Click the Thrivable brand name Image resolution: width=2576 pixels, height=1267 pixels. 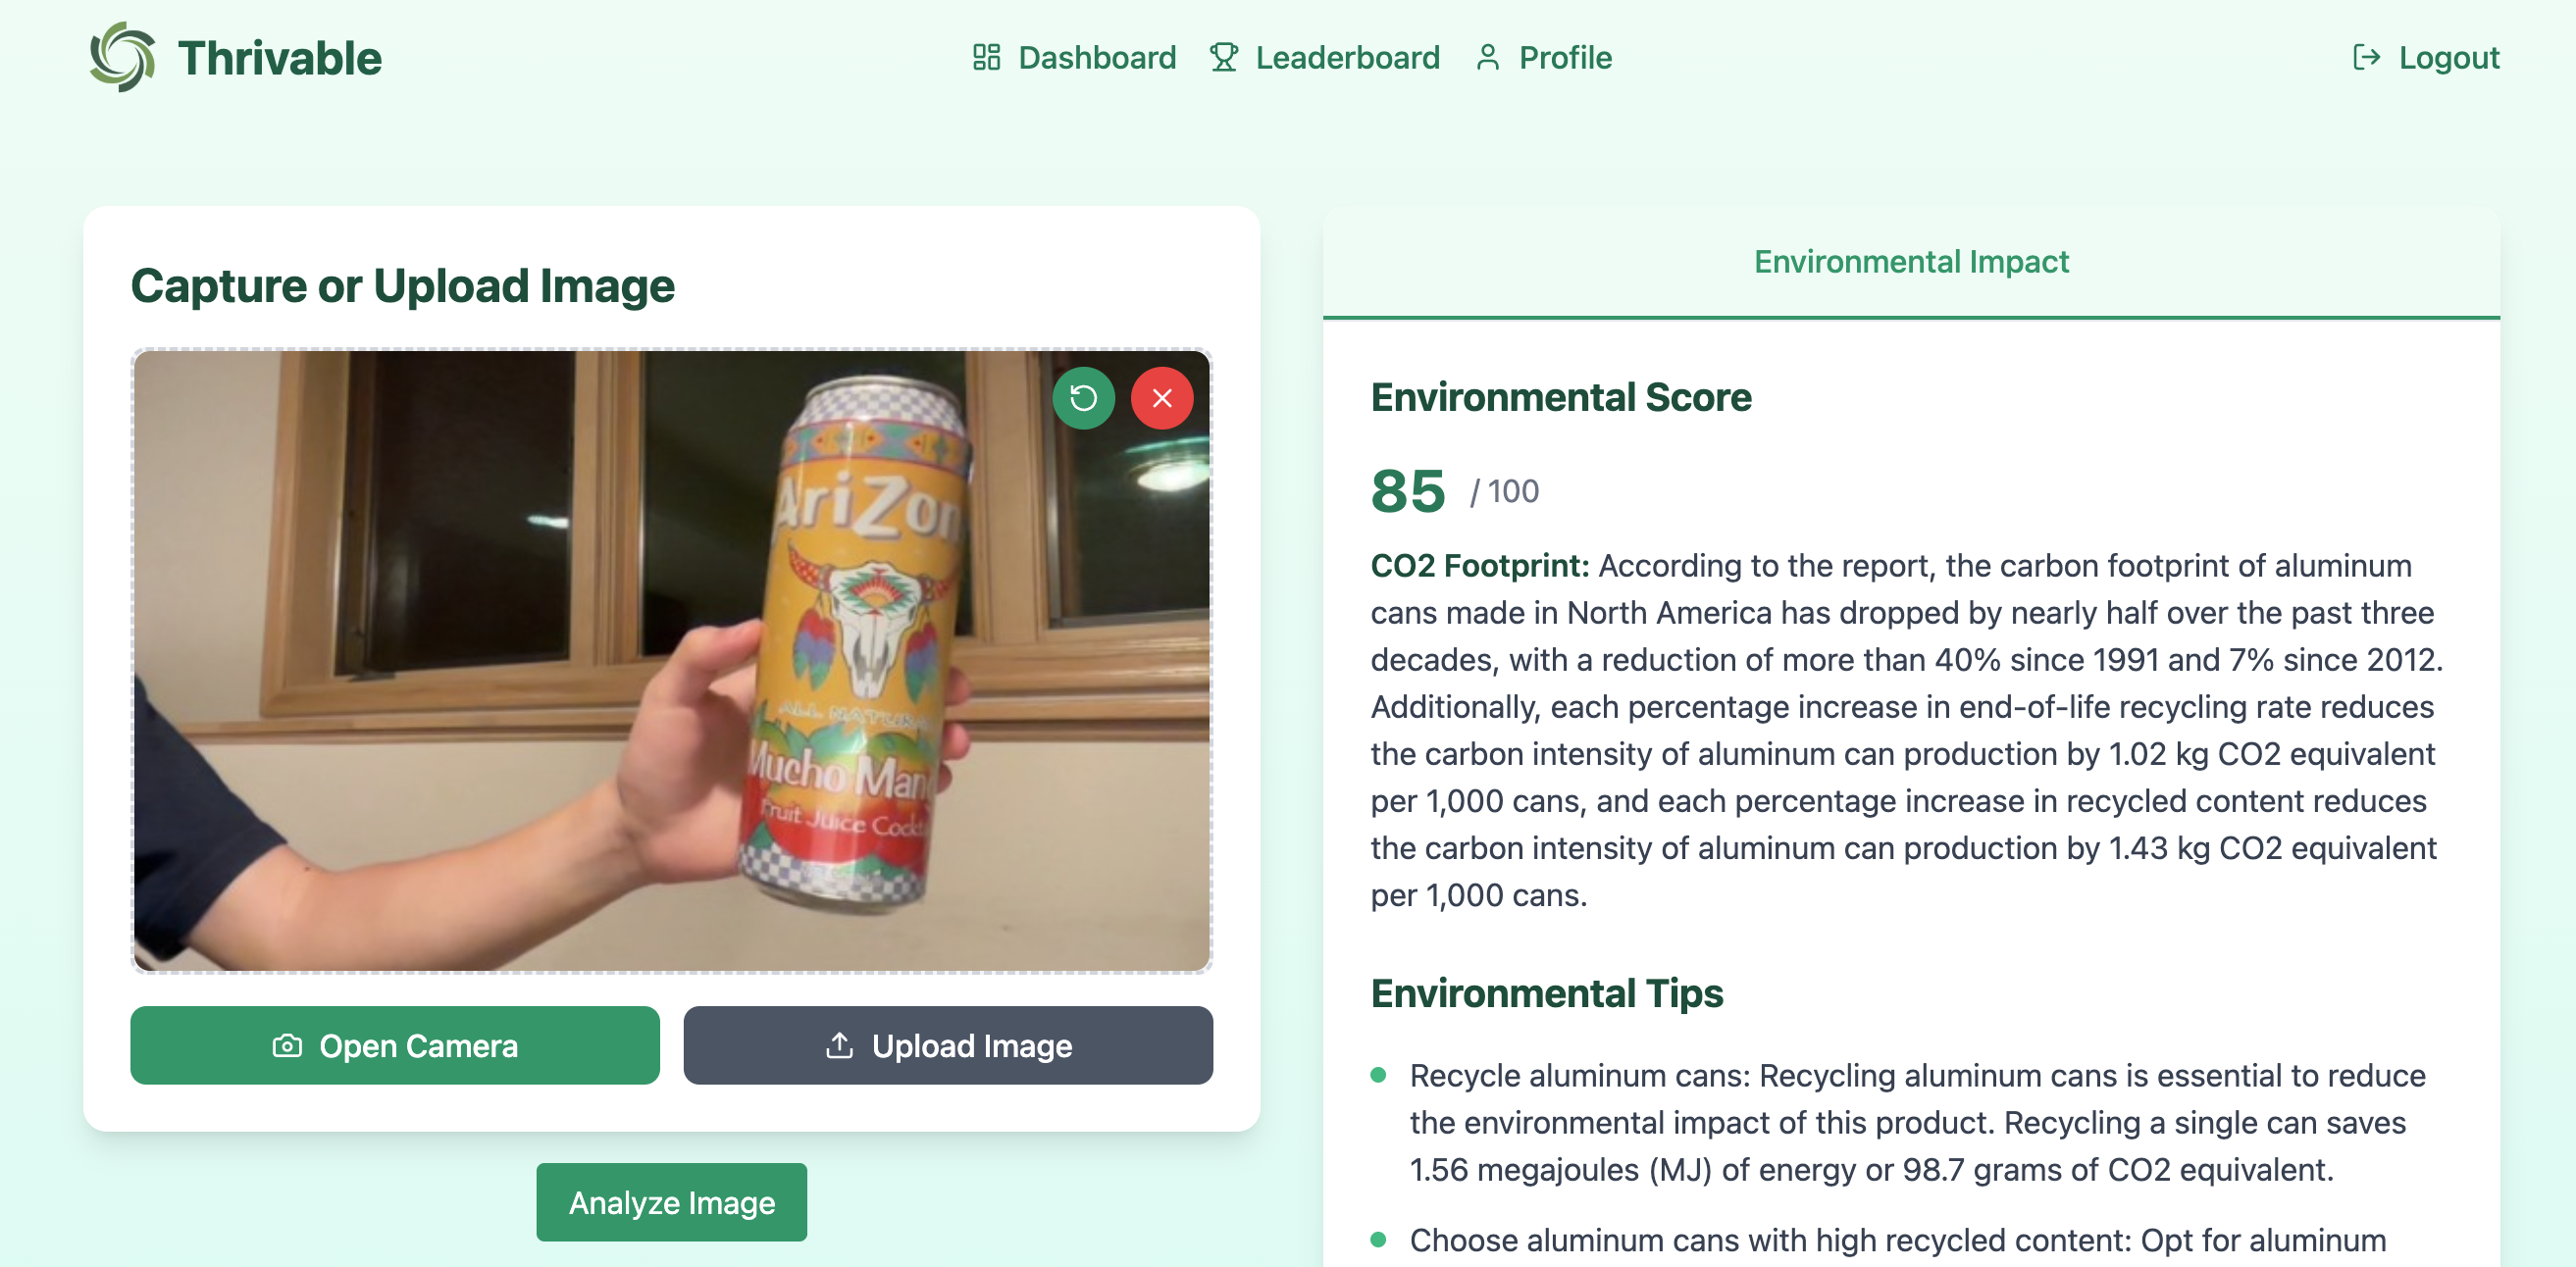[280, 57]
